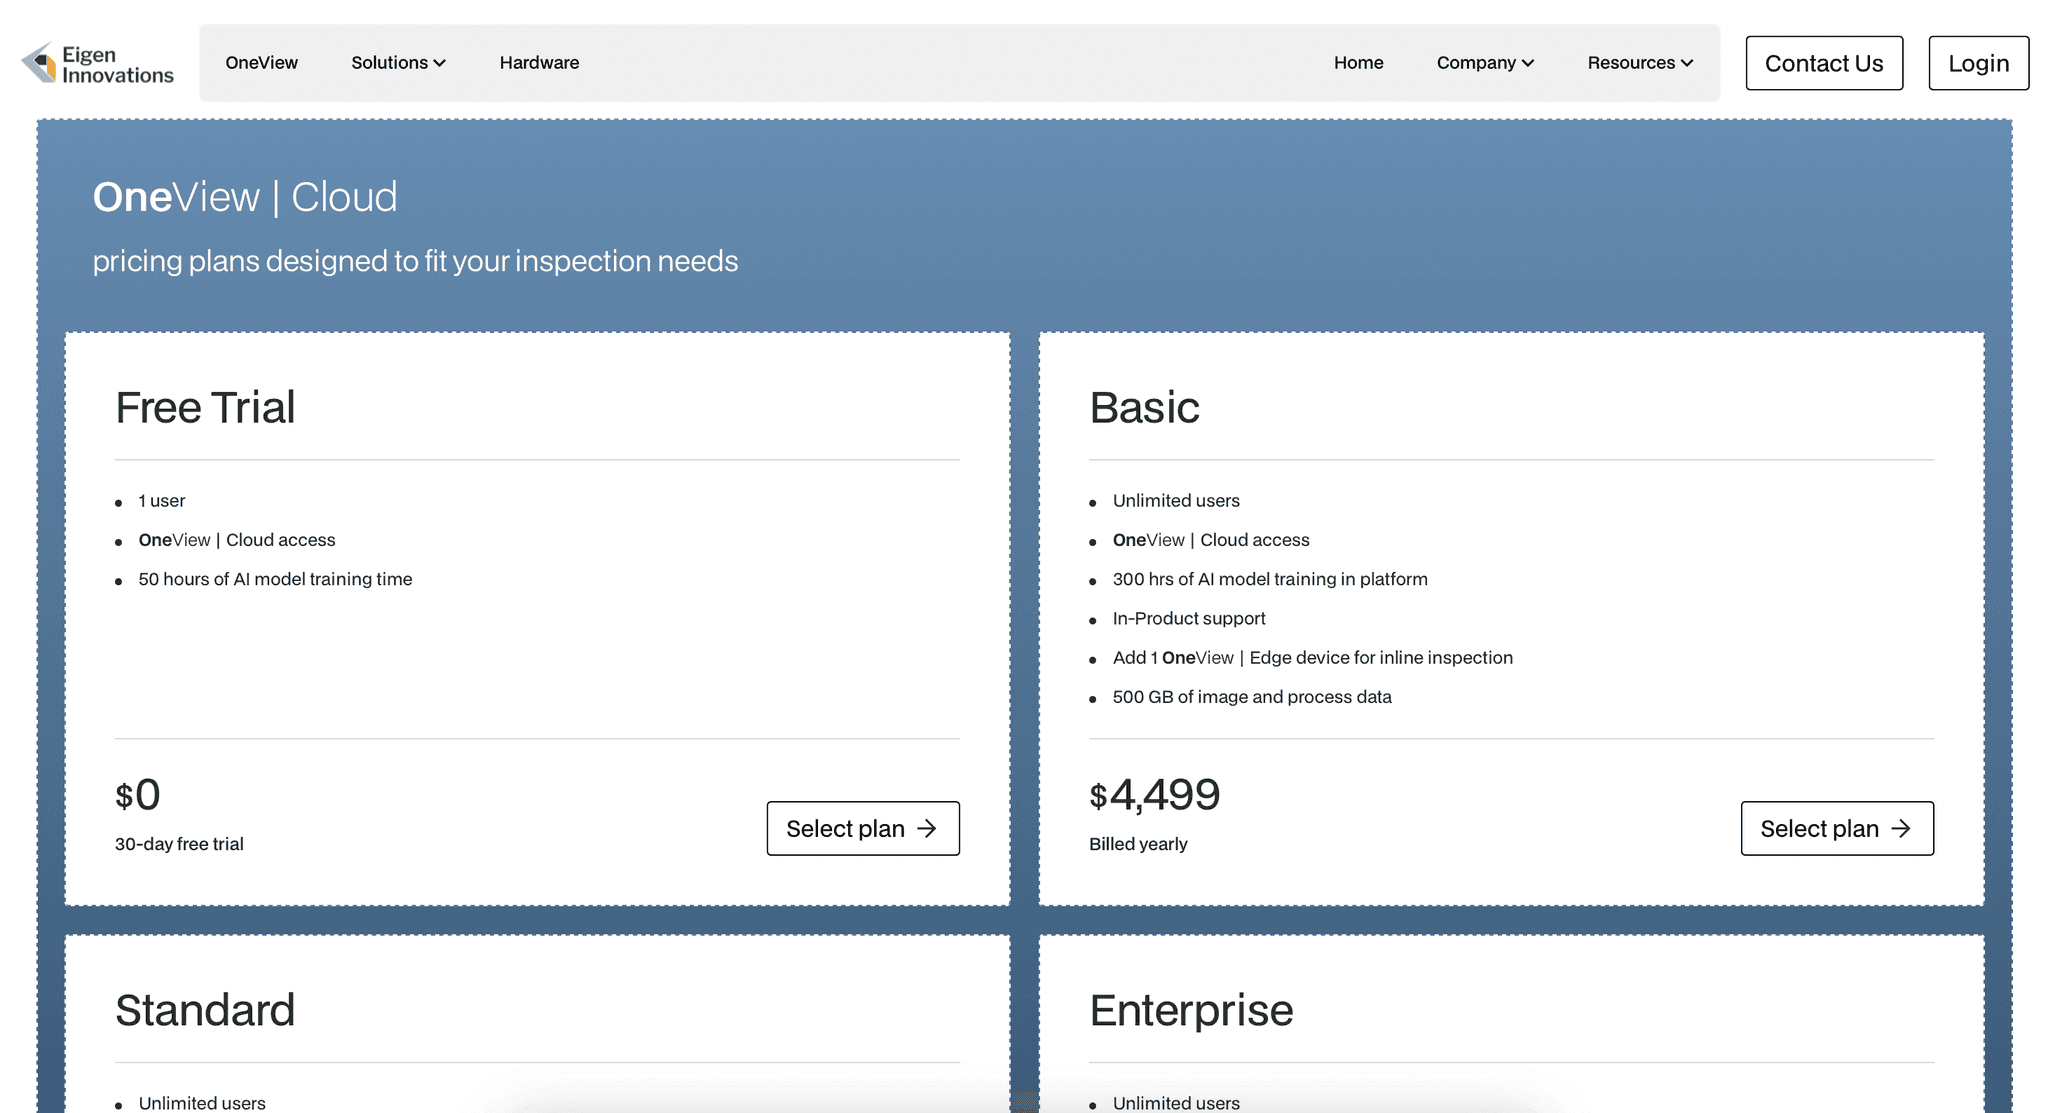The width and height of the screenshot is (2048, 1113).
Task: Click the Eigen Innovations brand name text
Action: pos(117,65)
